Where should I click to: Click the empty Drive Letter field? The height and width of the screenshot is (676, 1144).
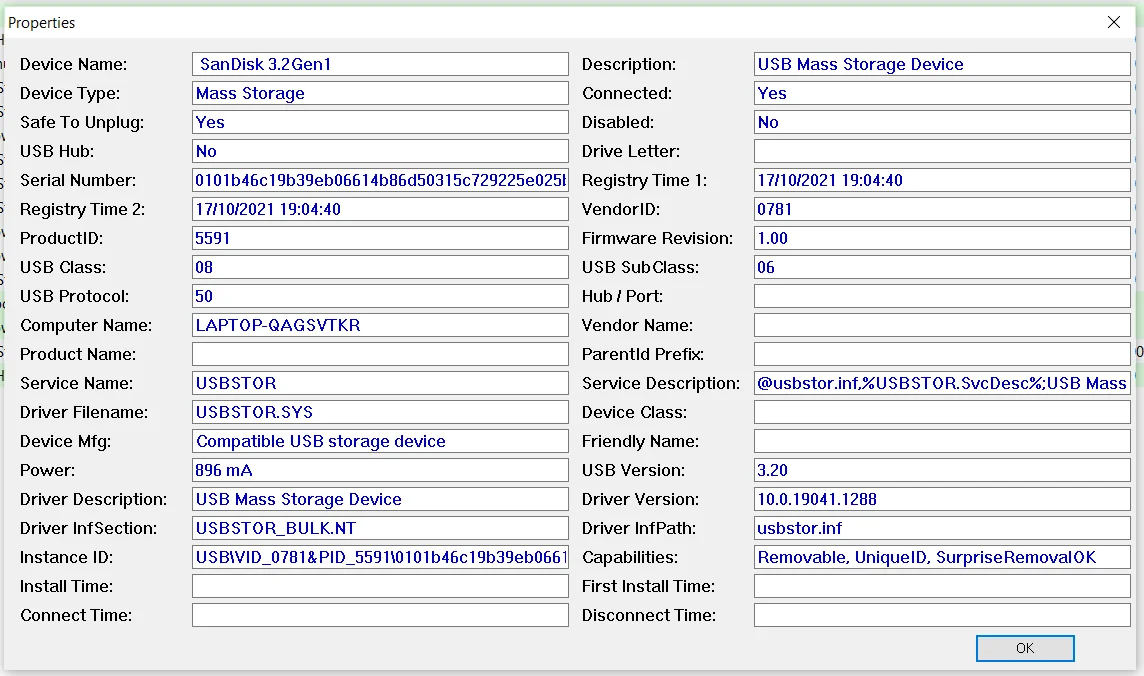[942, 151]
